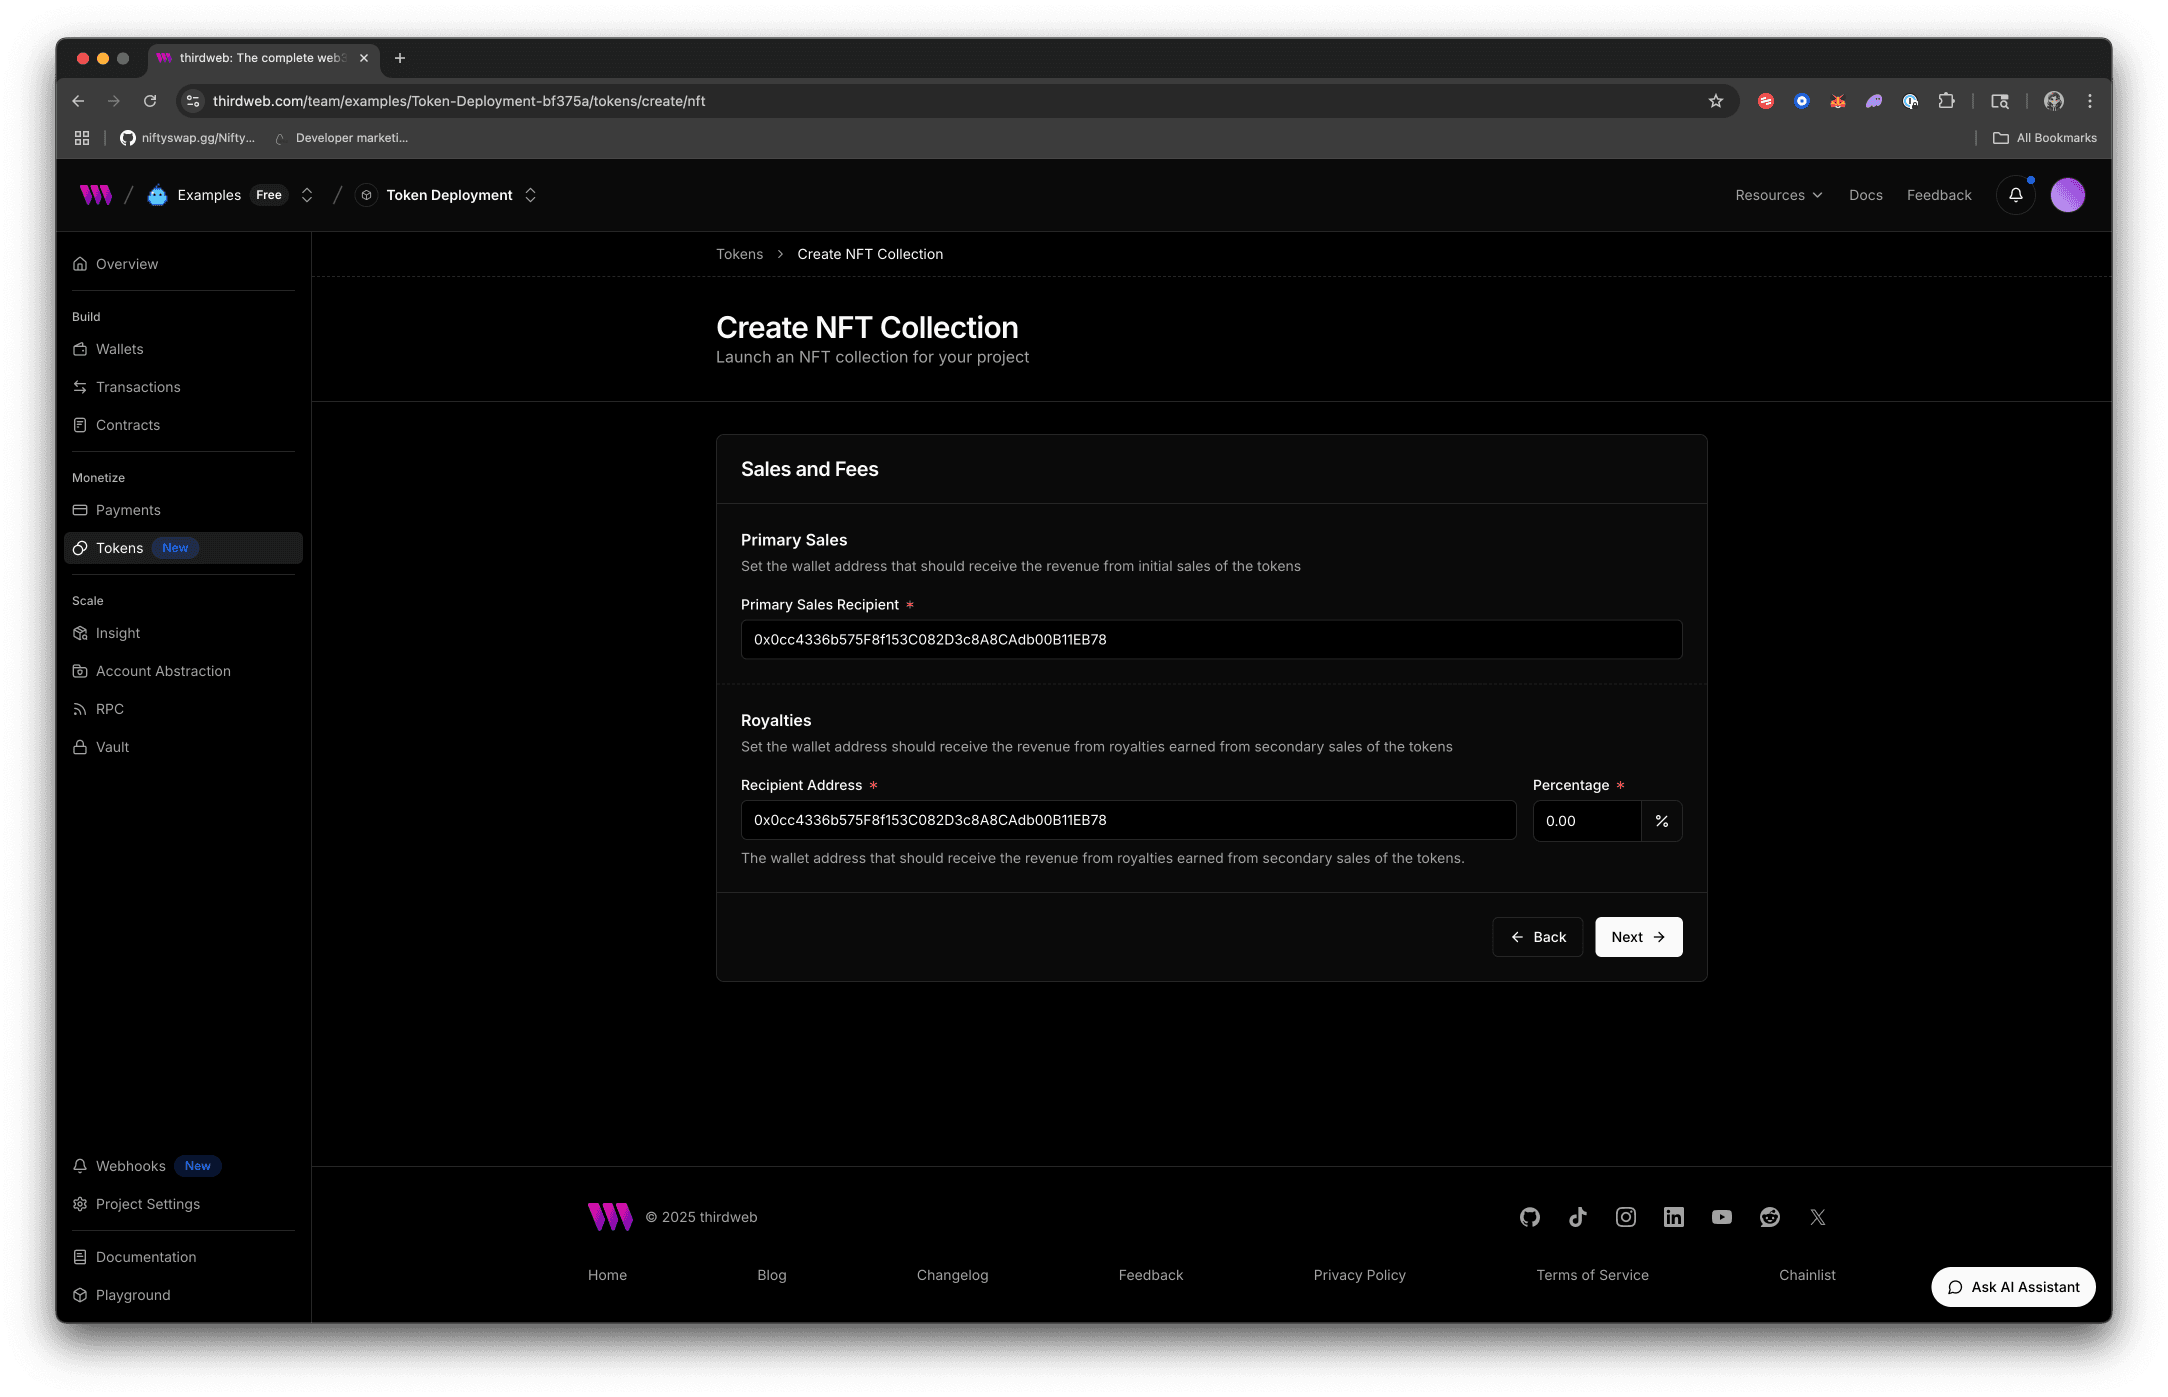This screenshot has height=1397, width=2168.
Task: Click the profile avatar in the header
Action: click(2067, 195)
